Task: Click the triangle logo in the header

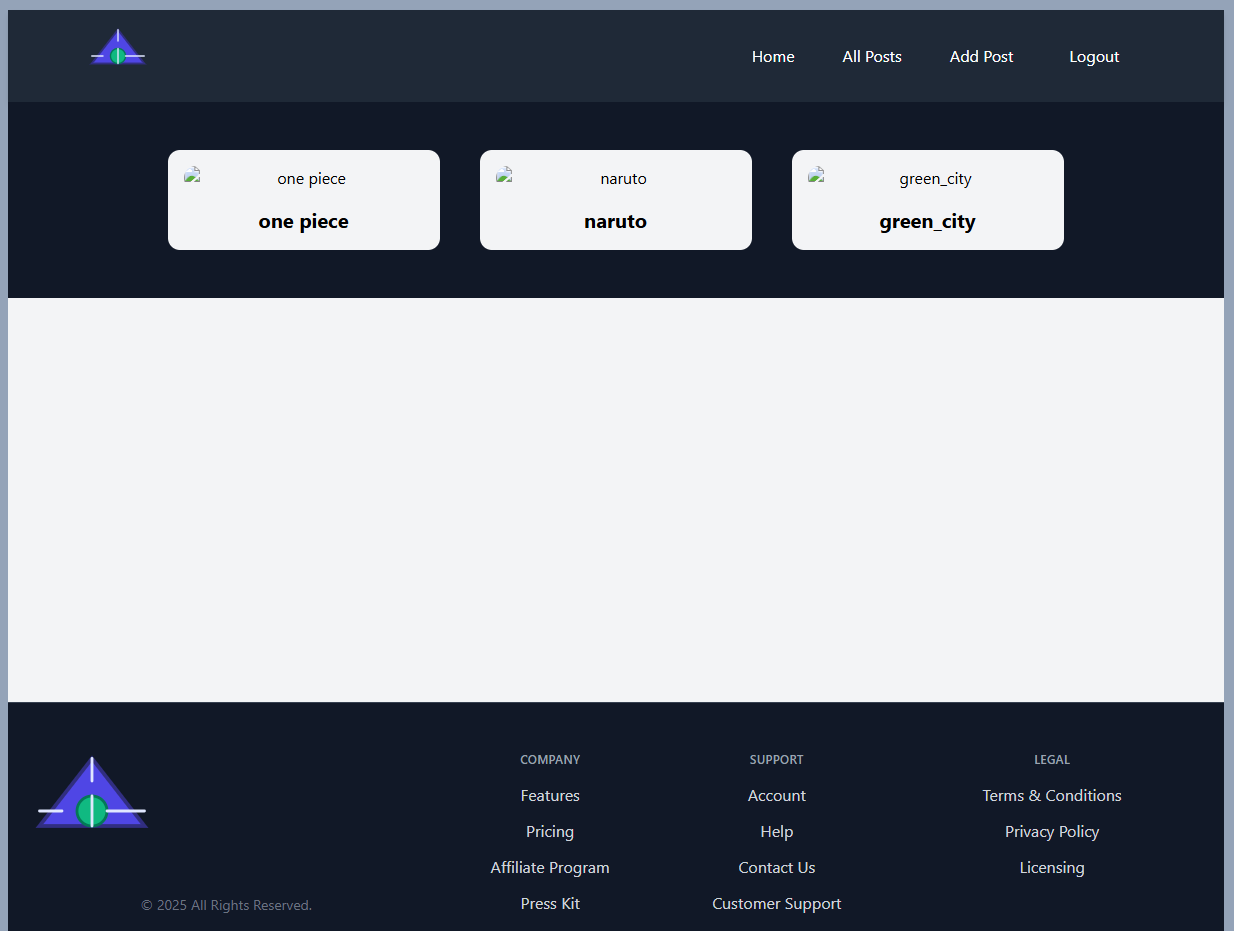Action: [118, 47]
